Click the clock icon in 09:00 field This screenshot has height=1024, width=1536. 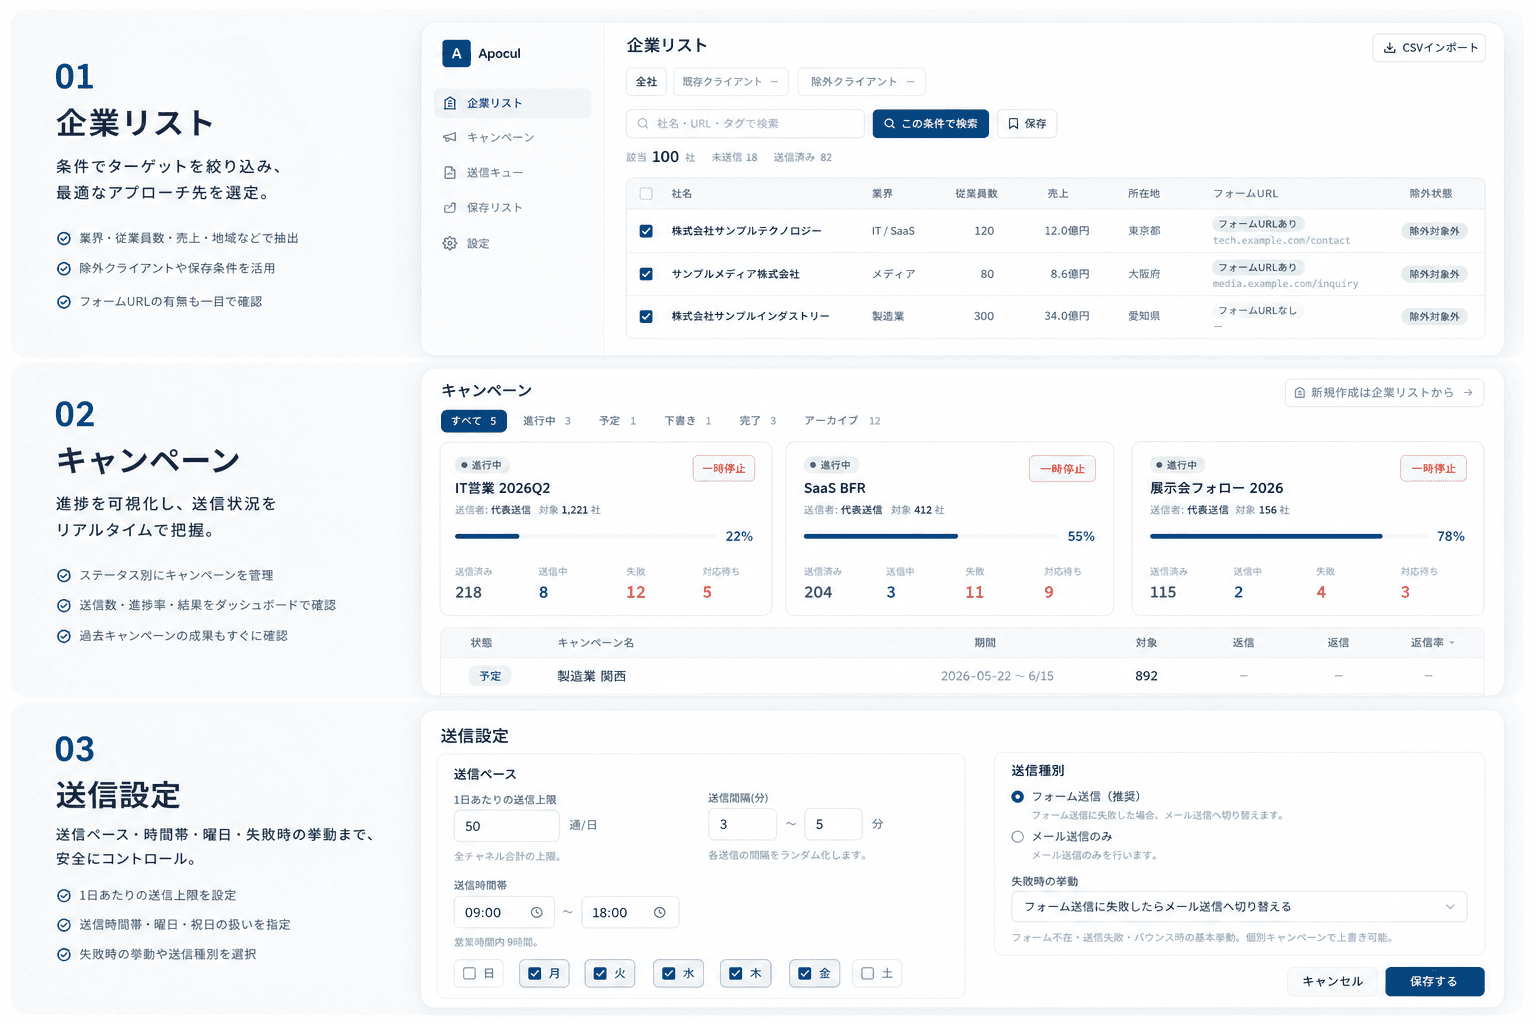536,913
